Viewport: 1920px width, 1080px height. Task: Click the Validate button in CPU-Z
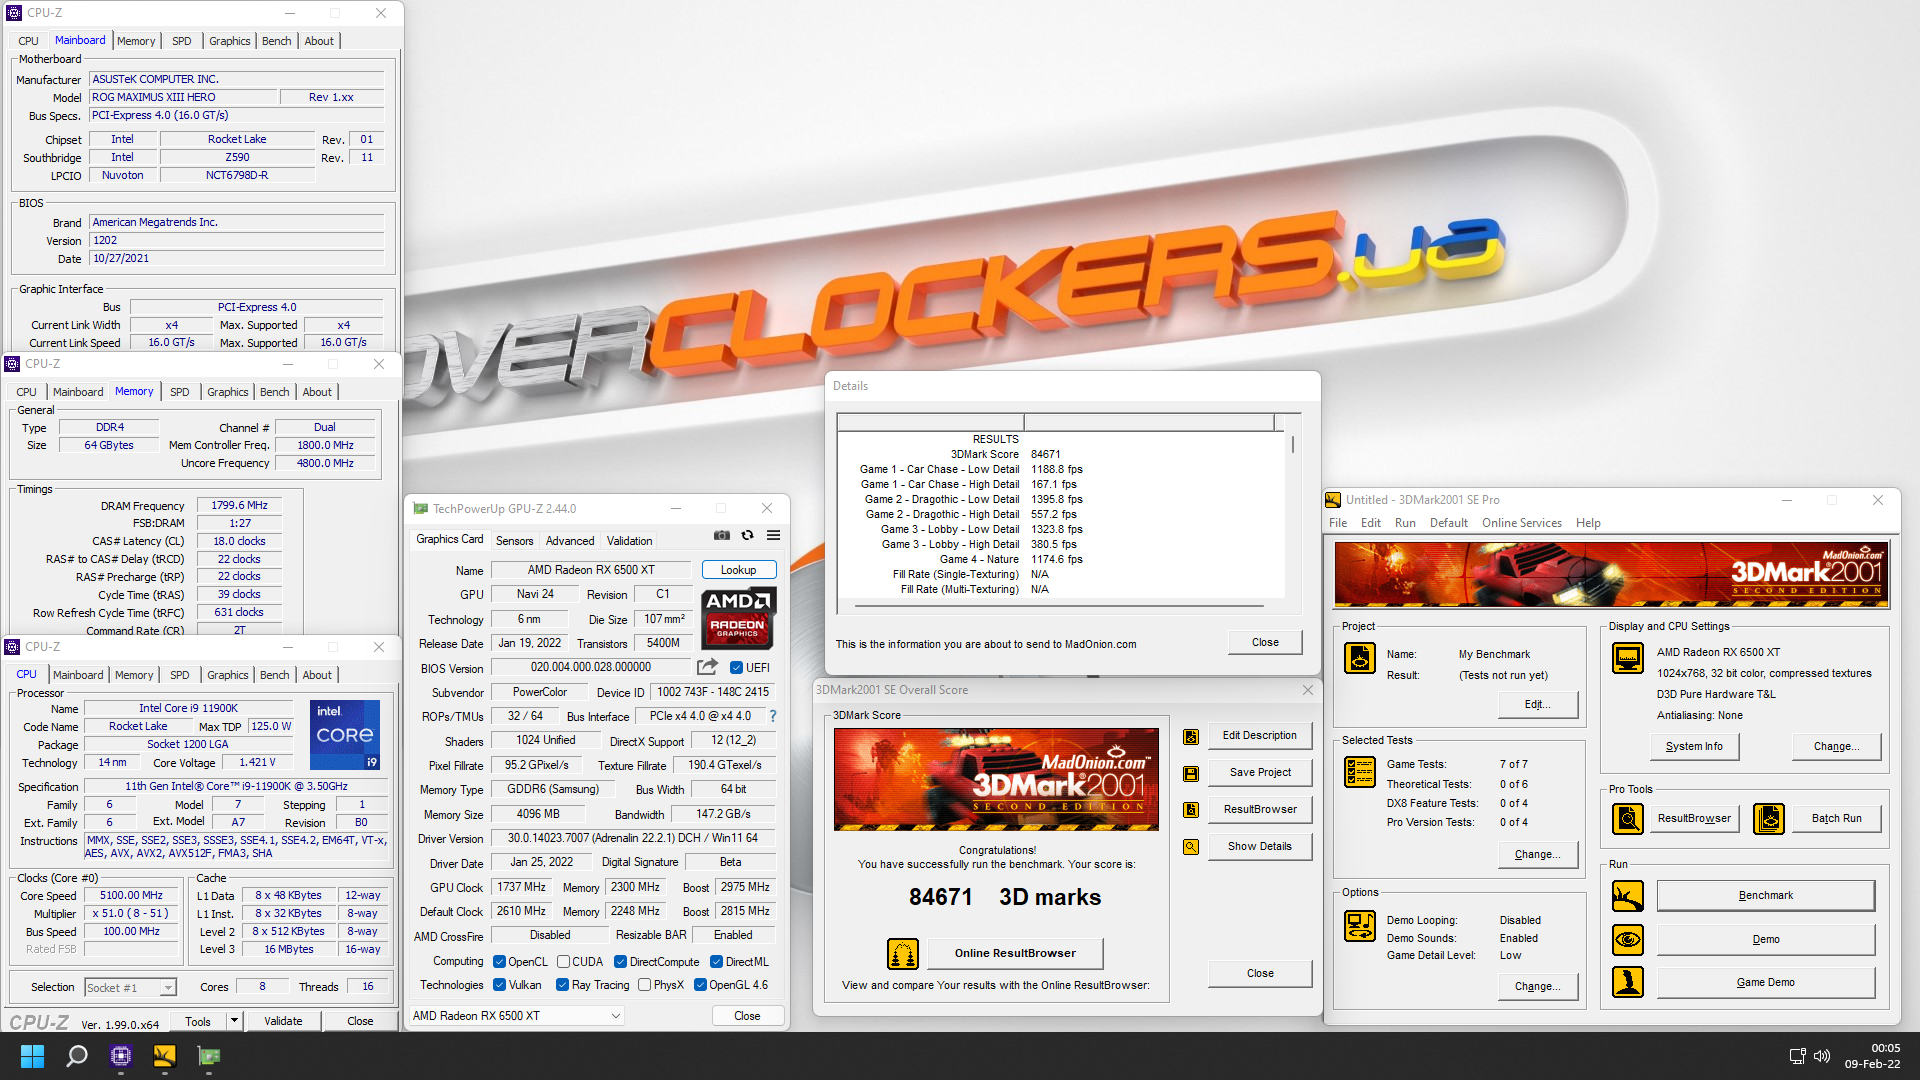[x=283, y=1021]
